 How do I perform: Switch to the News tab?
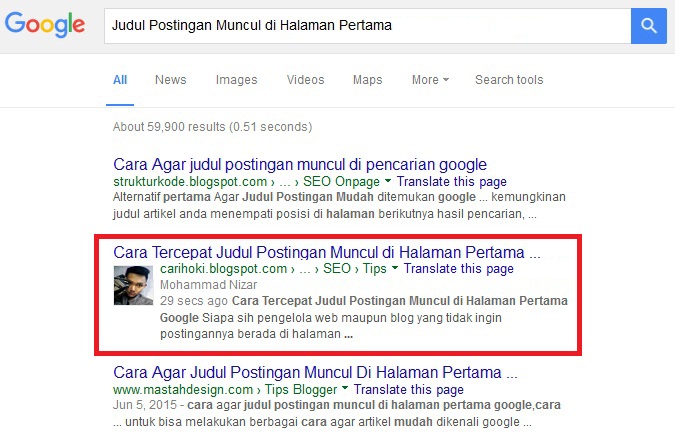(x=171, y=80)
